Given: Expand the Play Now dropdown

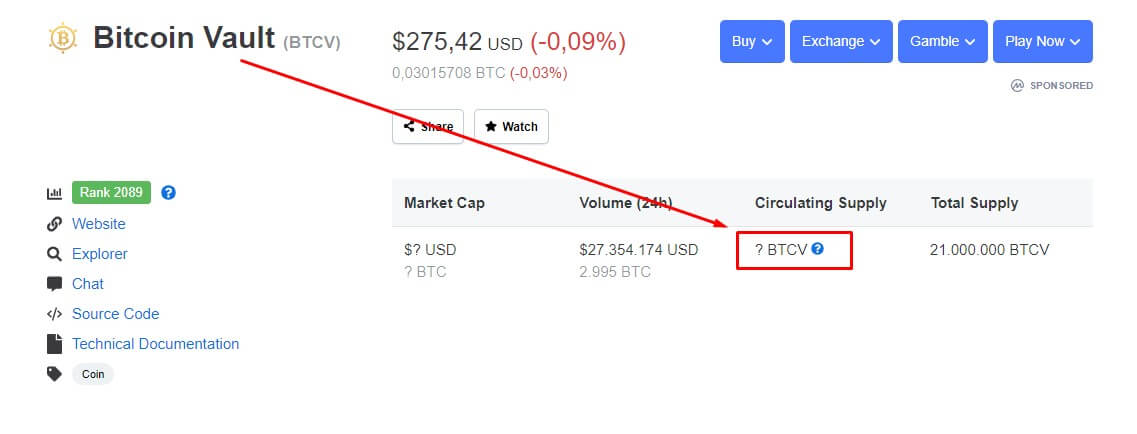Looking at the screenshot, I should click(1043, 41).
